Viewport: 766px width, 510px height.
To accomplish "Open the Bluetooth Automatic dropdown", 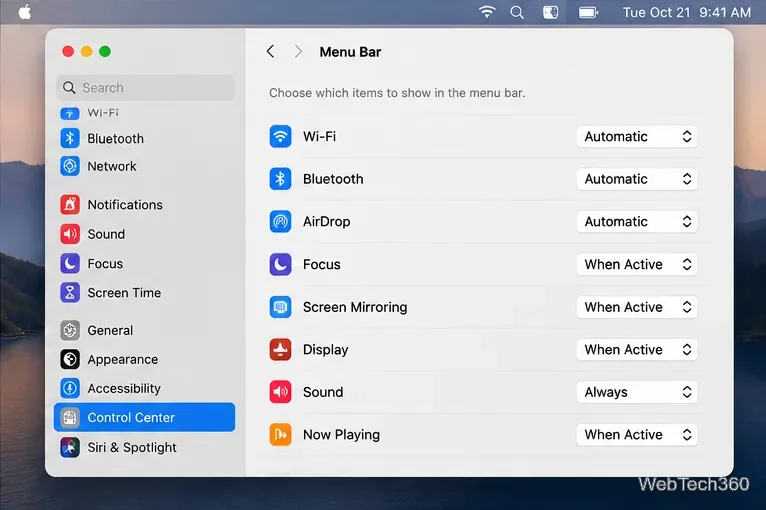I will [637, 179].
